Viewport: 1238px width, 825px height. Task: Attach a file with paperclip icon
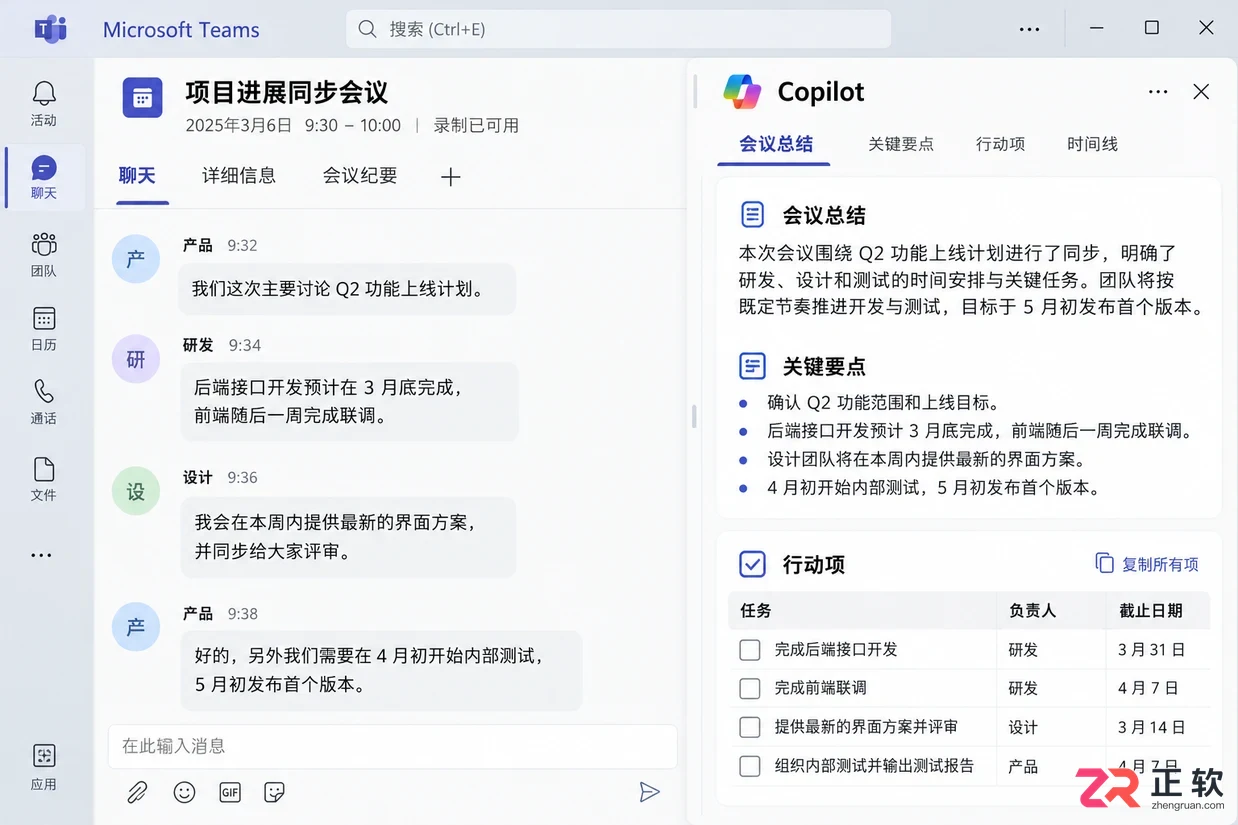(137, 792)
